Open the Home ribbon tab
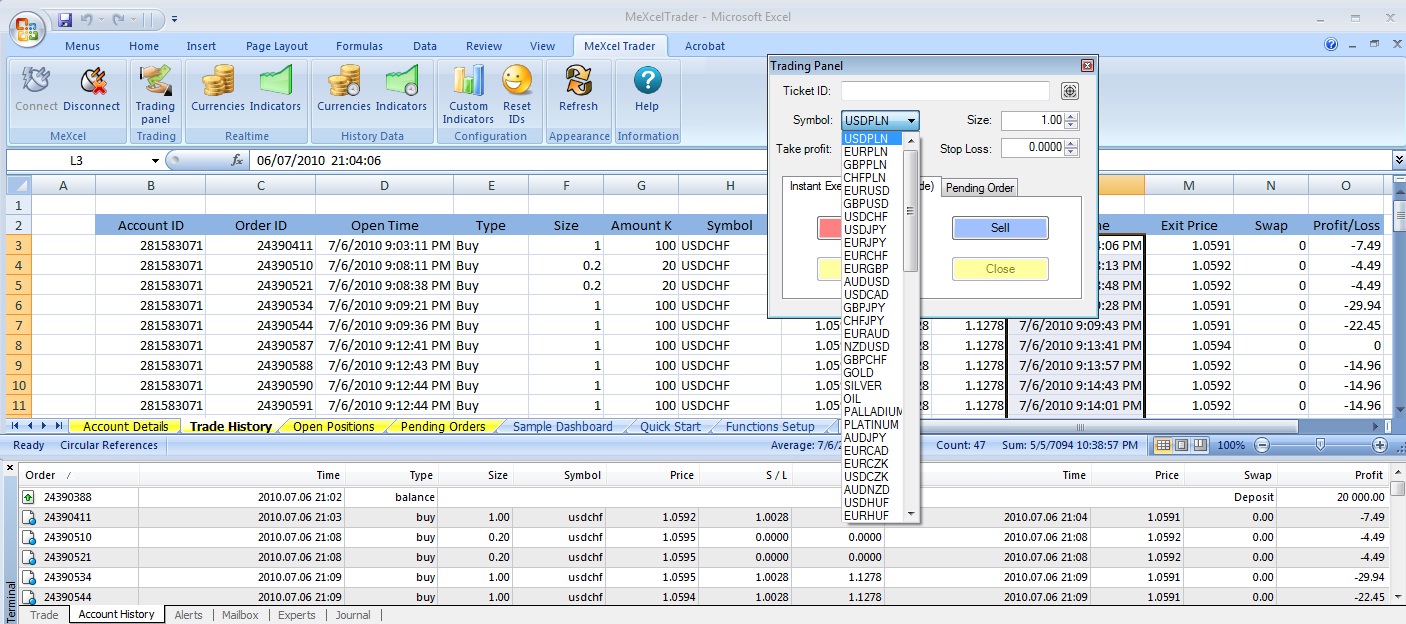 click(144, 46)
